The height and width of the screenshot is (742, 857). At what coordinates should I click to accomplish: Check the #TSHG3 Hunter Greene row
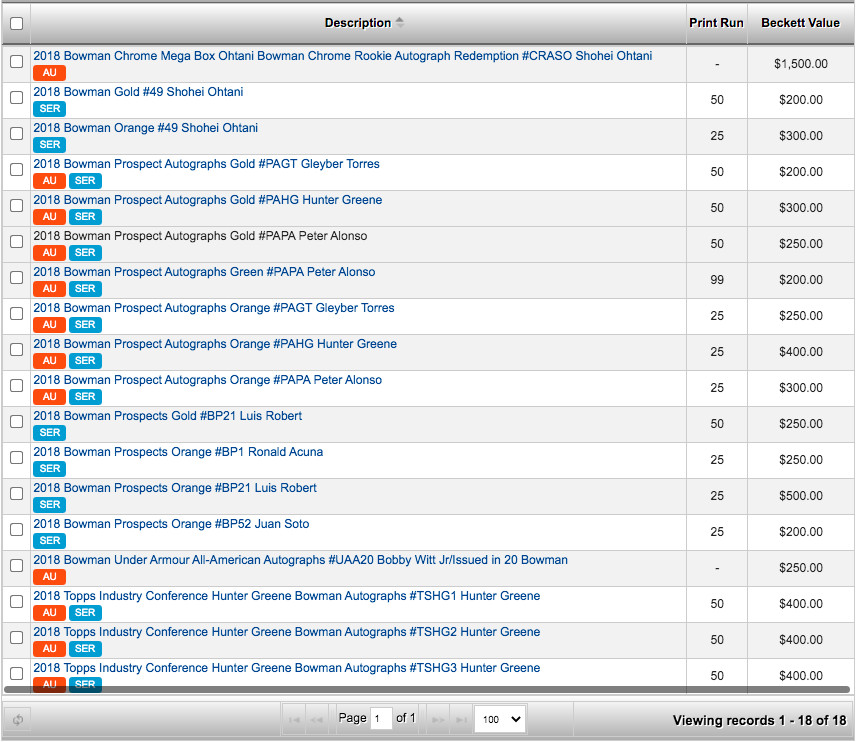16,674
